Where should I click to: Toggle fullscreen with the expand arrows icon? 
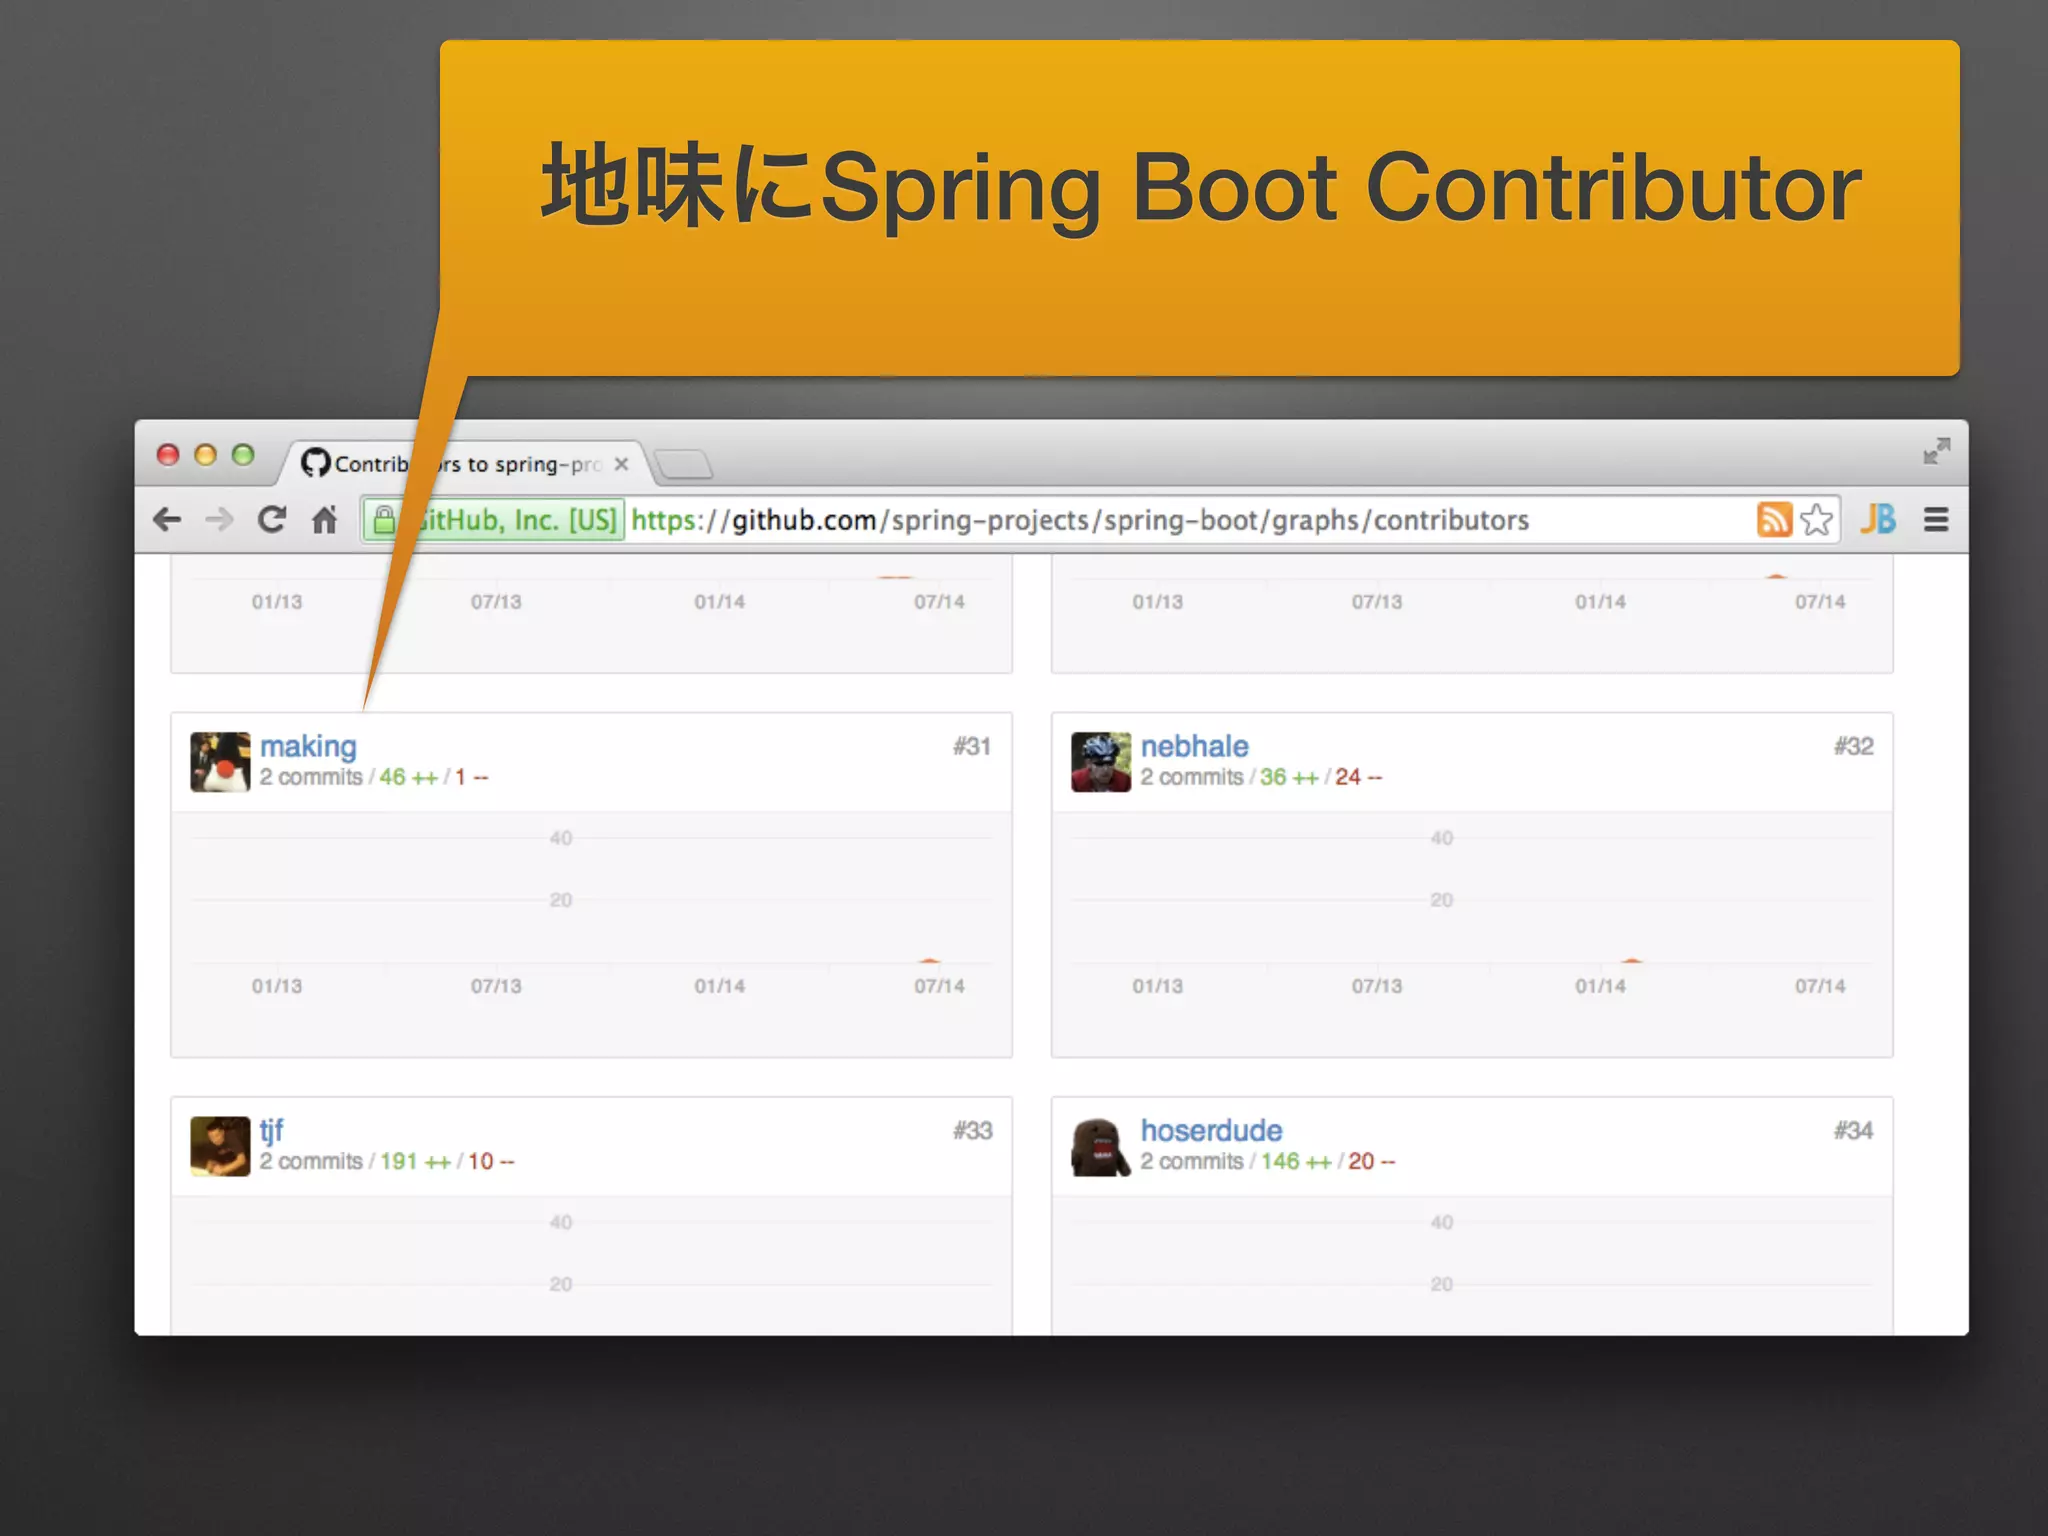1936,451
